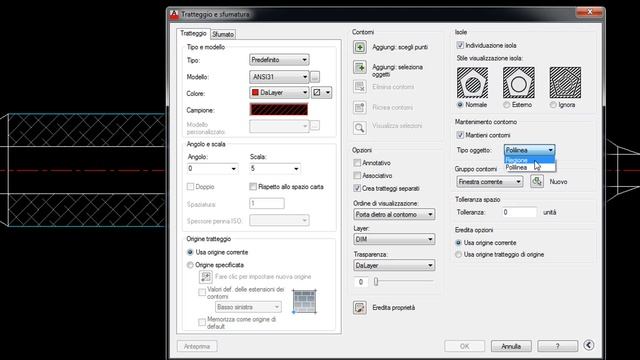Click the Ricrea contorni icon

(x=360, y=107)
